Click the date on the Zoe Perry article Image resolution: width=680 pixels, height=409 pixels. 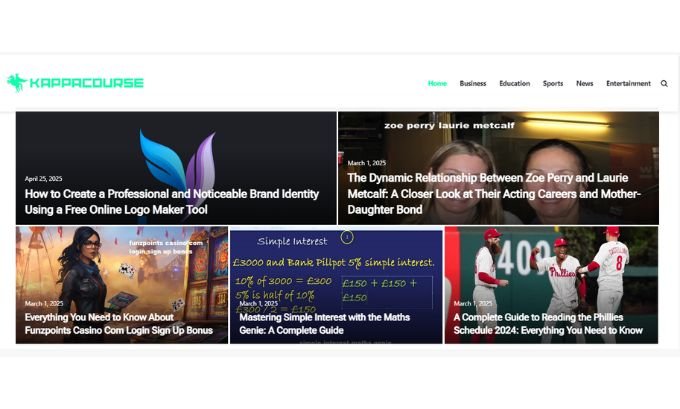(x=366, y=163)
